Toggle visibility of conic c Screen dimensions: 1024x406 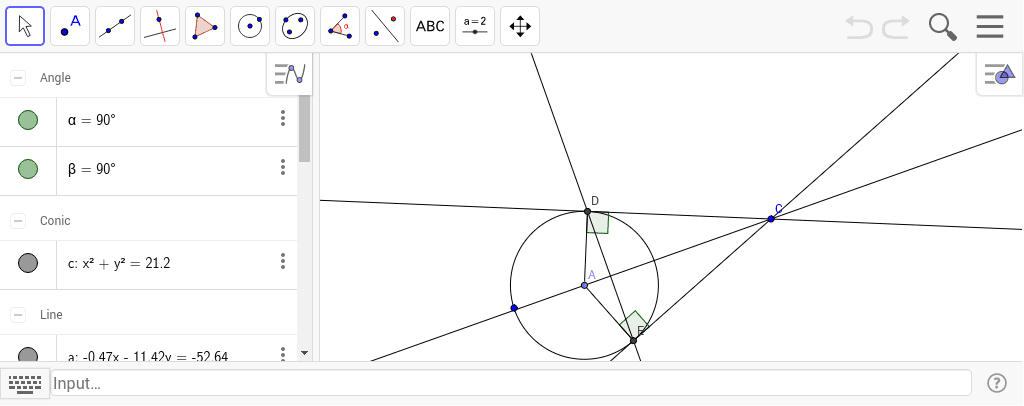tap(27, 263)
